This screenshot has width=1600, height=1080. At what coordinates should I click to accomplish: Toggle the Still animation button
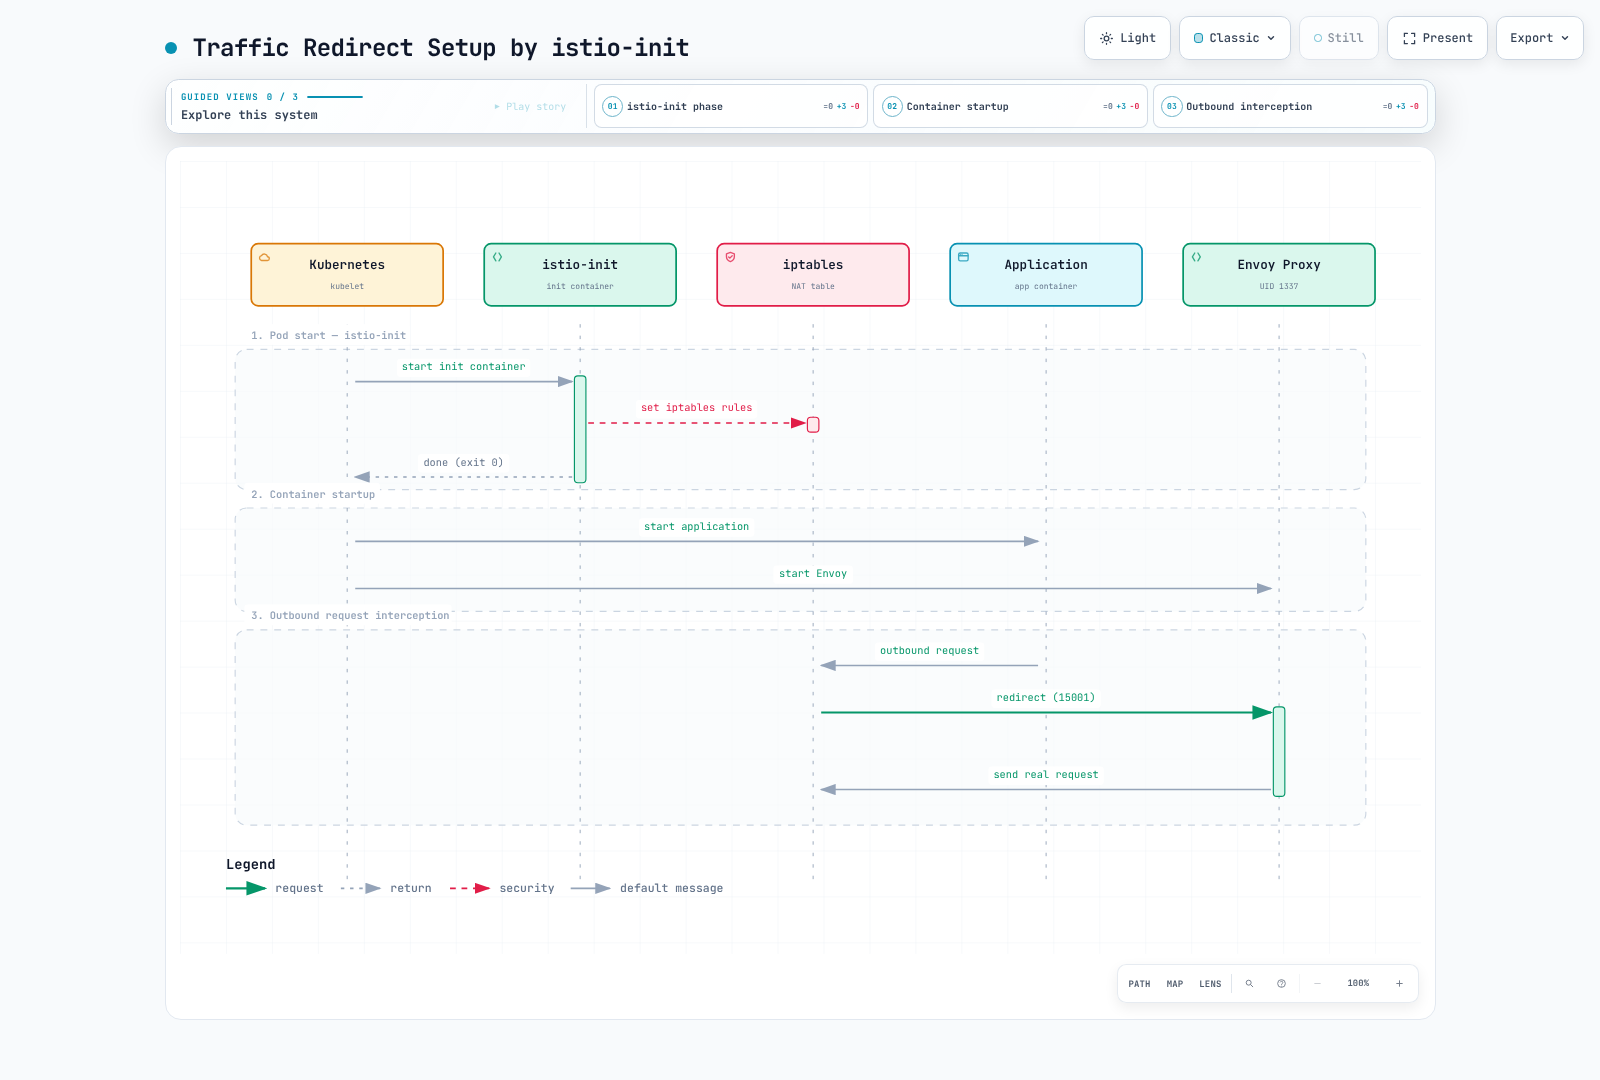1339,38
